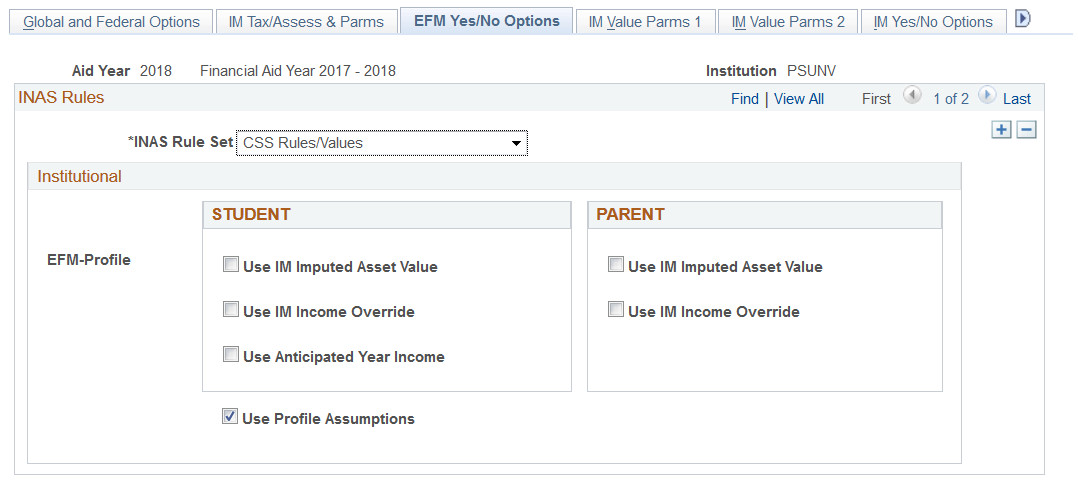Add a new row with plus icon
This screenshot has height=482, width=1078.
1002,130
